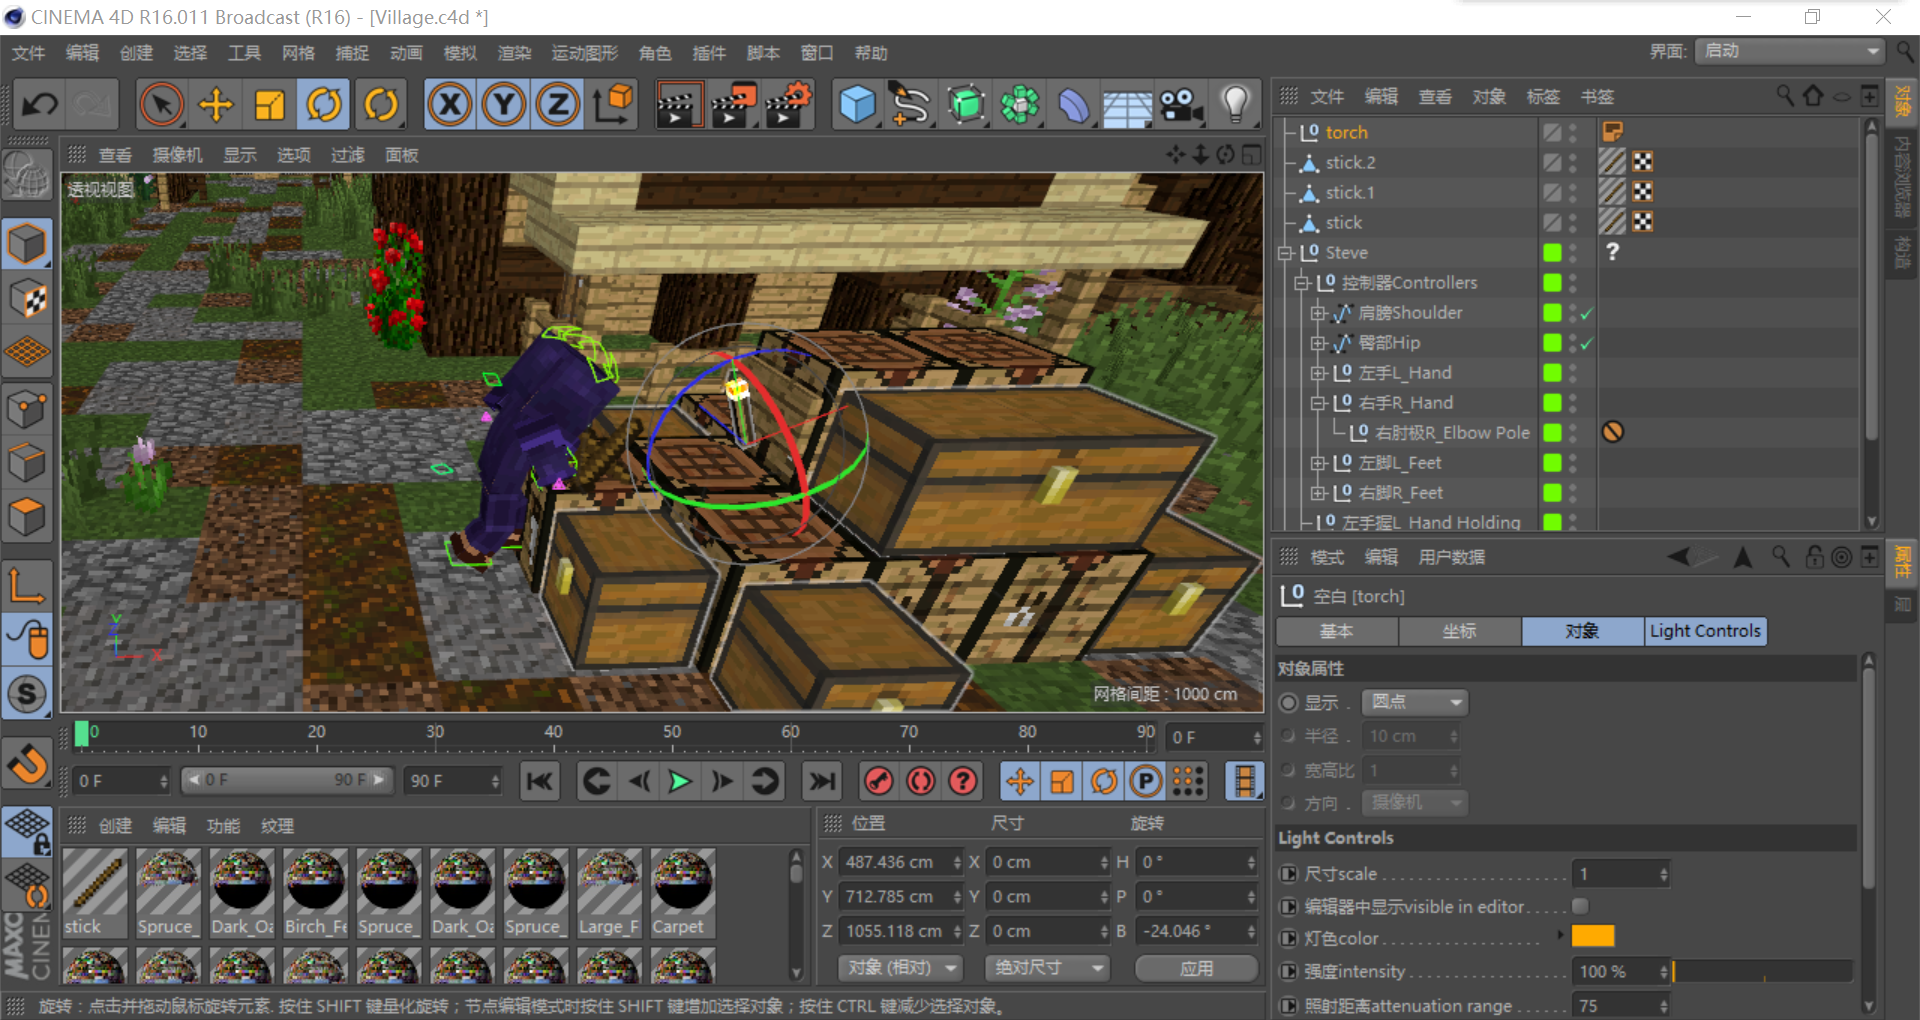Select the Carpet material thumbnail
Viewport: 1920px width, 1020px height.
tap(683, 893)
